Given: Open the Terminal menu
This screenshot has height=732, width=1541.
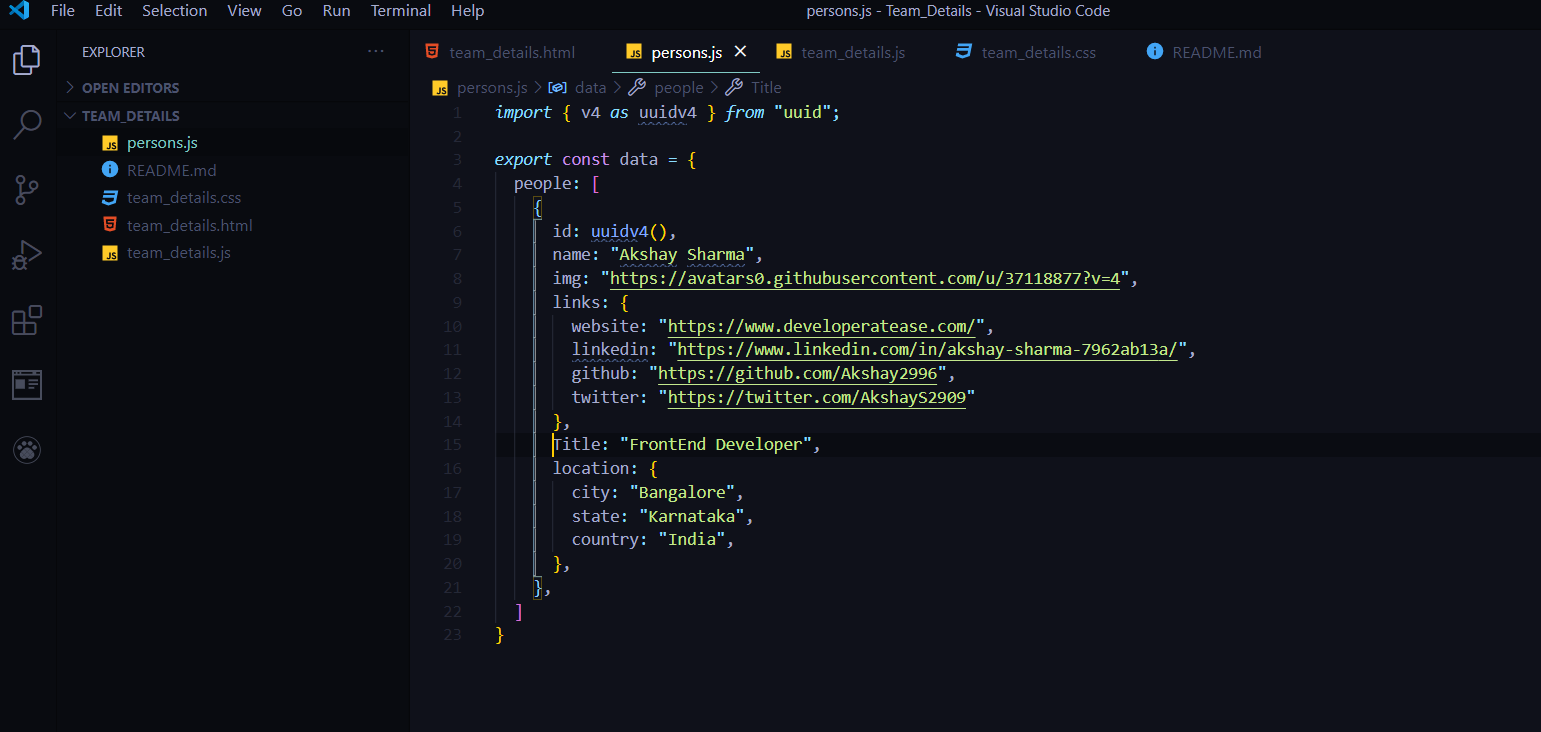Looking at the screenshot, I should point(400,11).
